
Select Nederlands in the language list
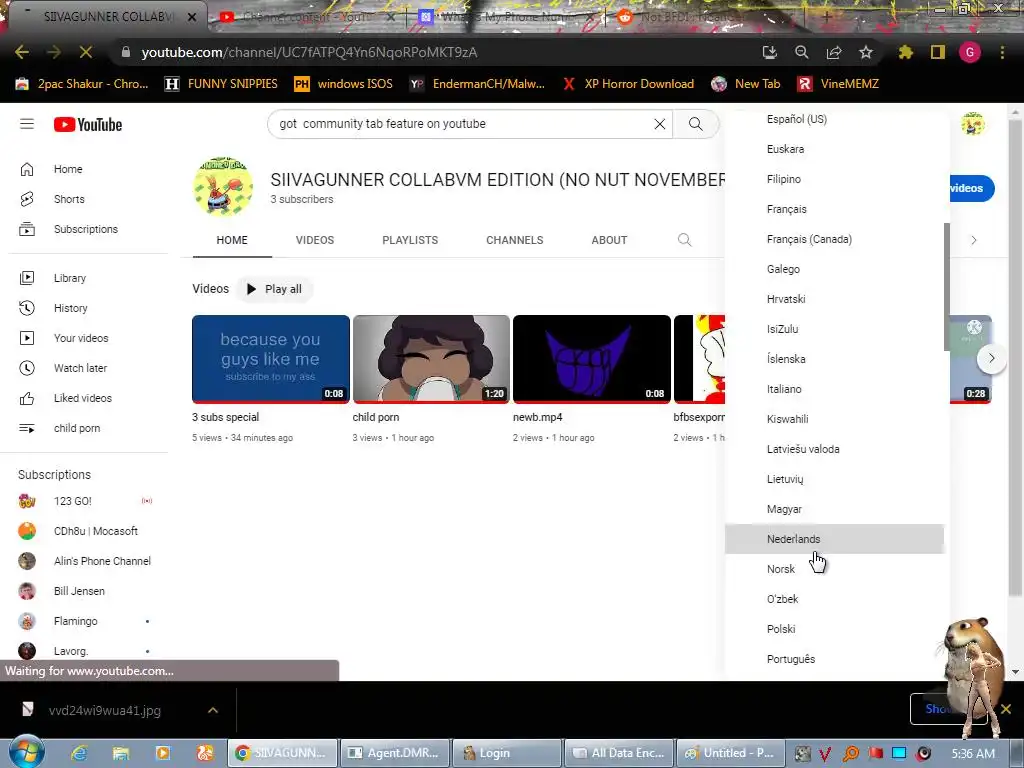point(835,539)
